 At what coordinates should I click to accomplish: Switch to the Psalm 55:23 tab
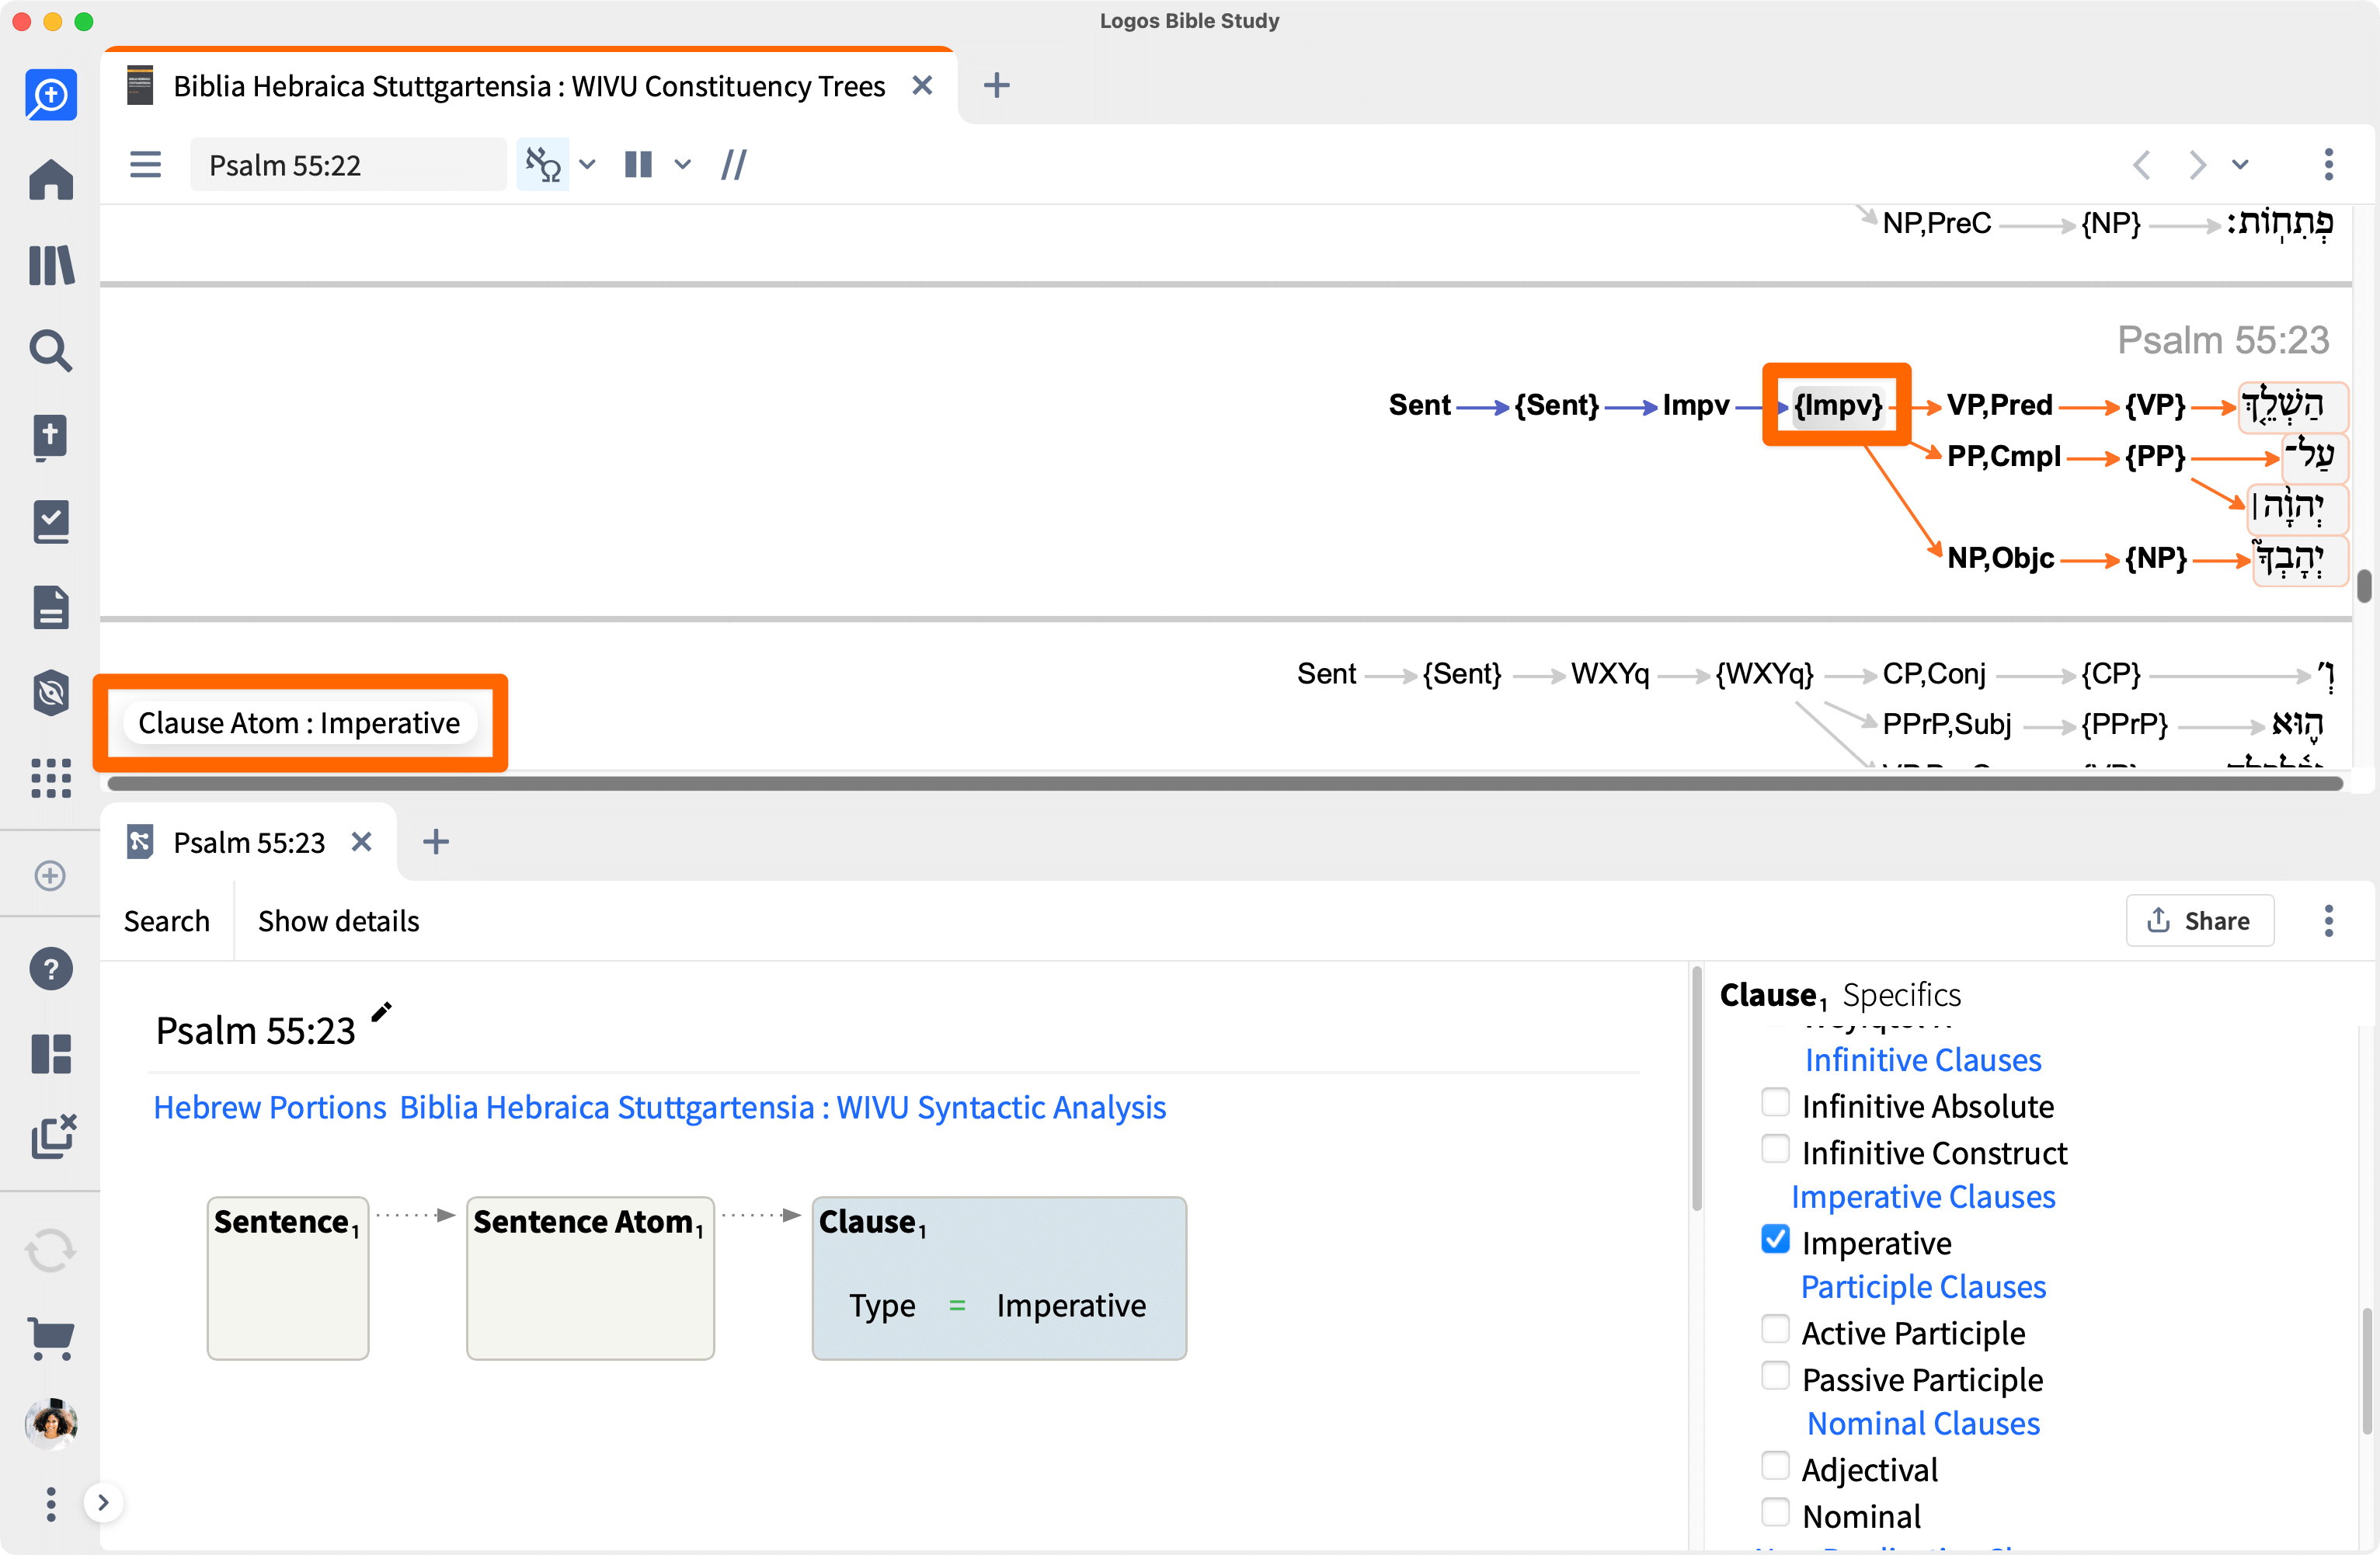[249, 843]
